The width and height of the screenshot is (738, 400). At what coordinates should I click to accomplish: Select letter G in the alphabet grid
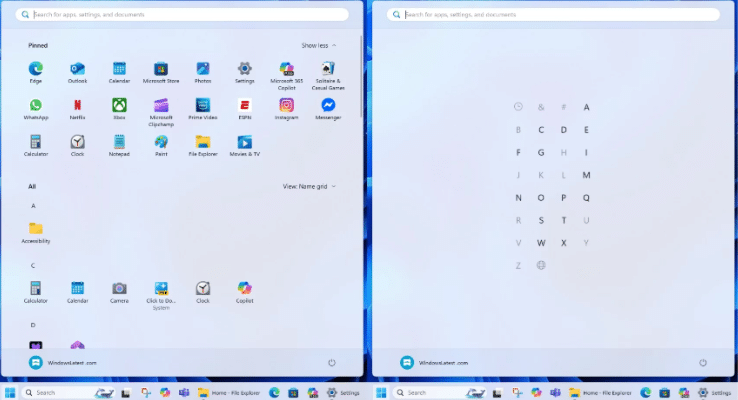coord(541,152)
